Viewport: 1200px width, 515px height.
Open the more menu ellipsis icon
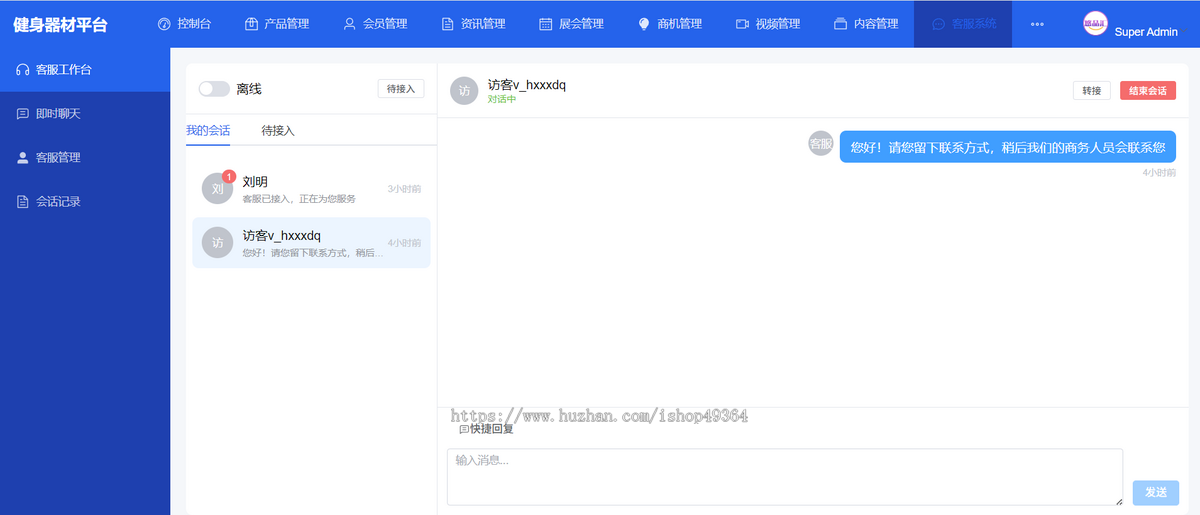(1037, 24)
